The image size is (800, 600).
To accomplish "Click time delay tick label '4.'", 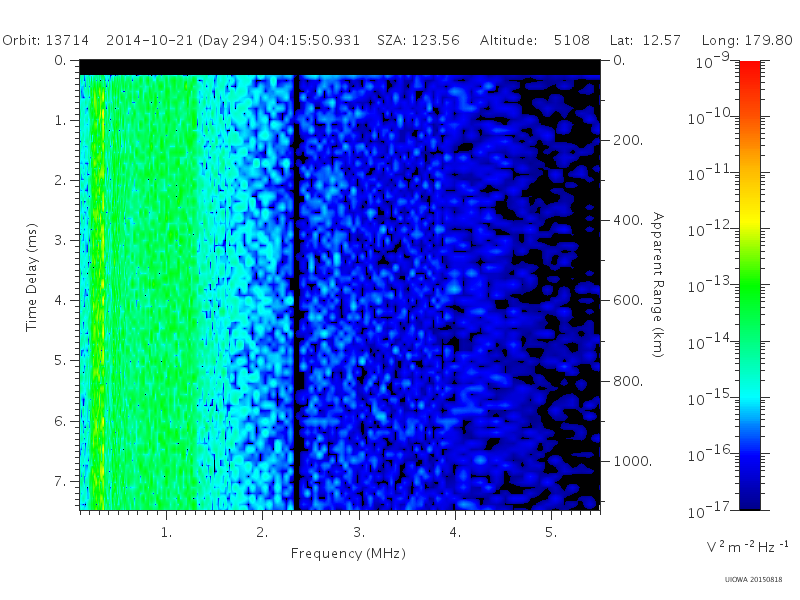I will 60,301.
